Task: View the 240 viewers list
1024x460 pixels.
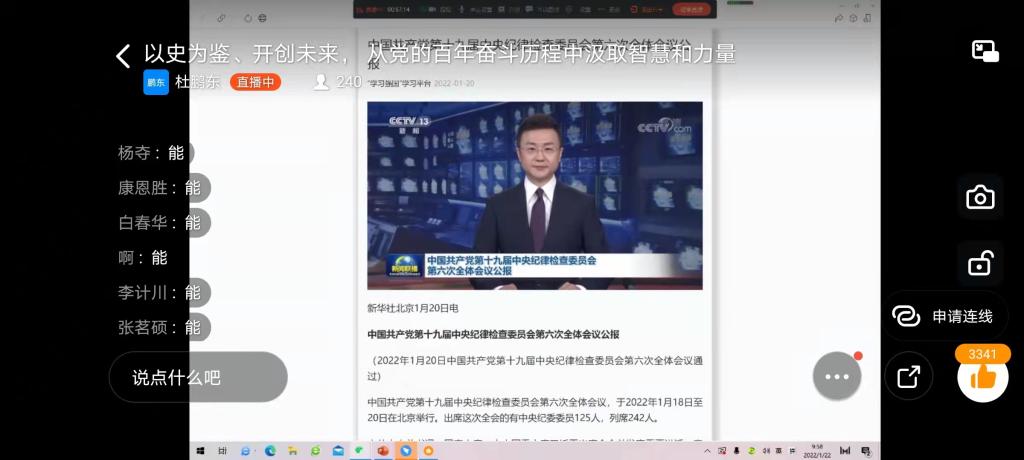Action: (338, 82)
